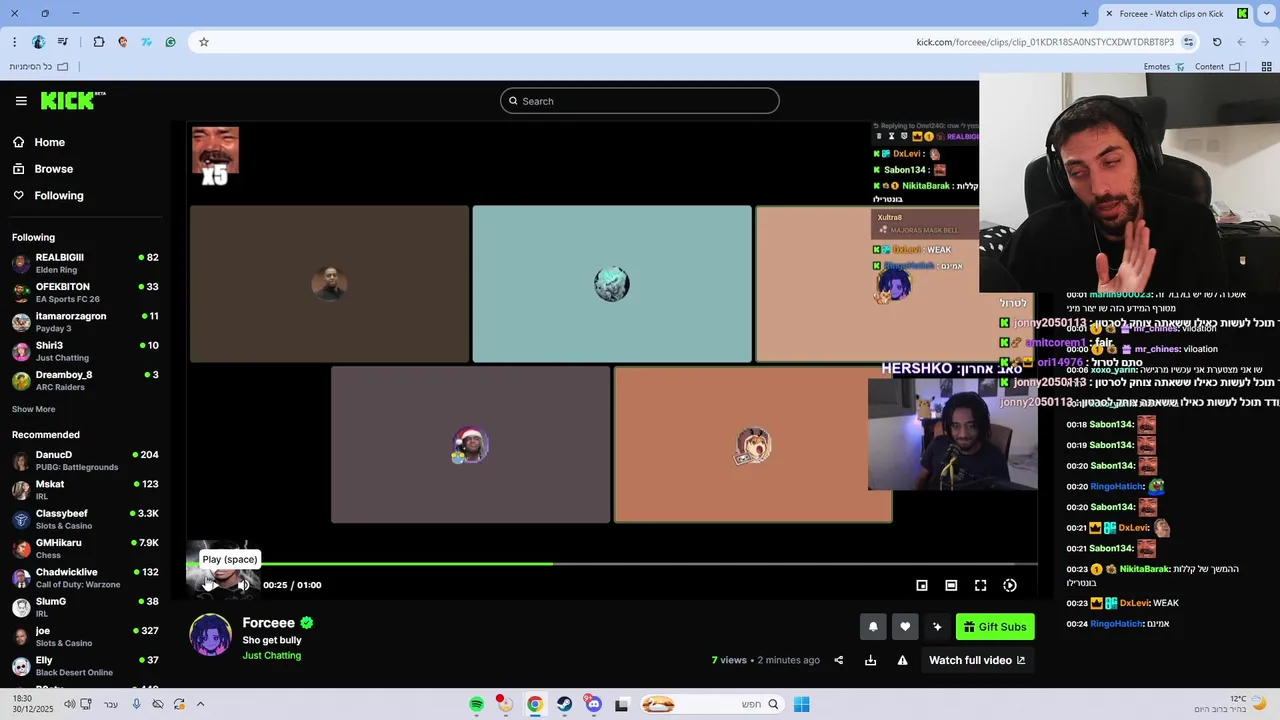Open Dreamboy_8 channel in sidebar
Screen dimensions: 1280x720
point(86,381)
